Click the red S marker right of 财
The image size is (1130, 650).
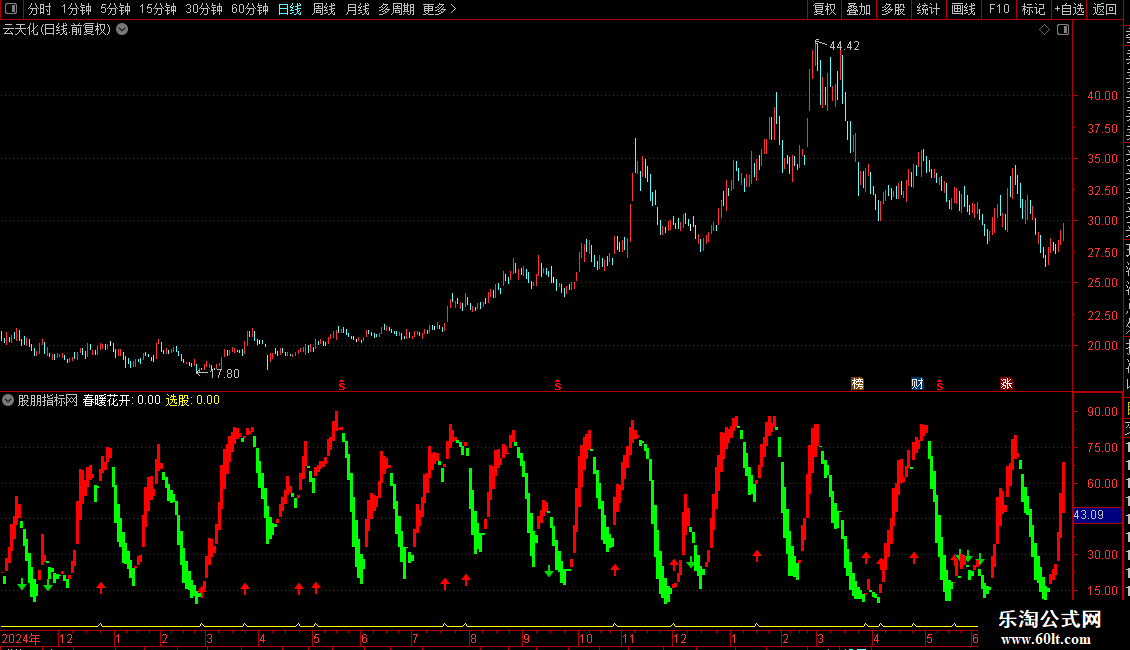940,386
